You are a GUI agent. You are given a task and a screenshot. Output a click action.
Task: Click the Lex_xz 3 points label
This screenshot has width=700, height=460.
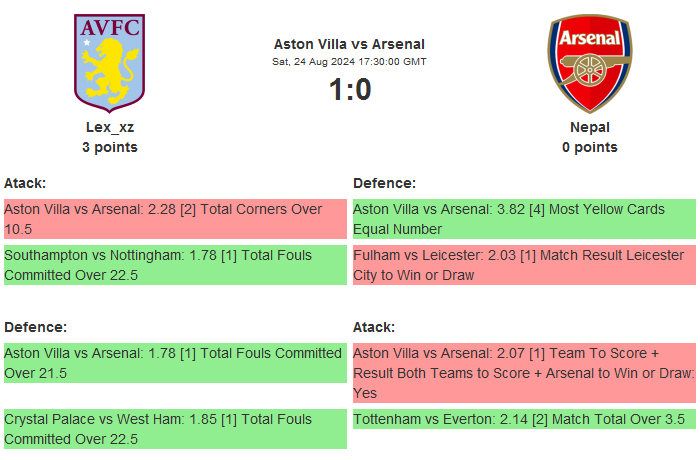[x=110, y=147]
